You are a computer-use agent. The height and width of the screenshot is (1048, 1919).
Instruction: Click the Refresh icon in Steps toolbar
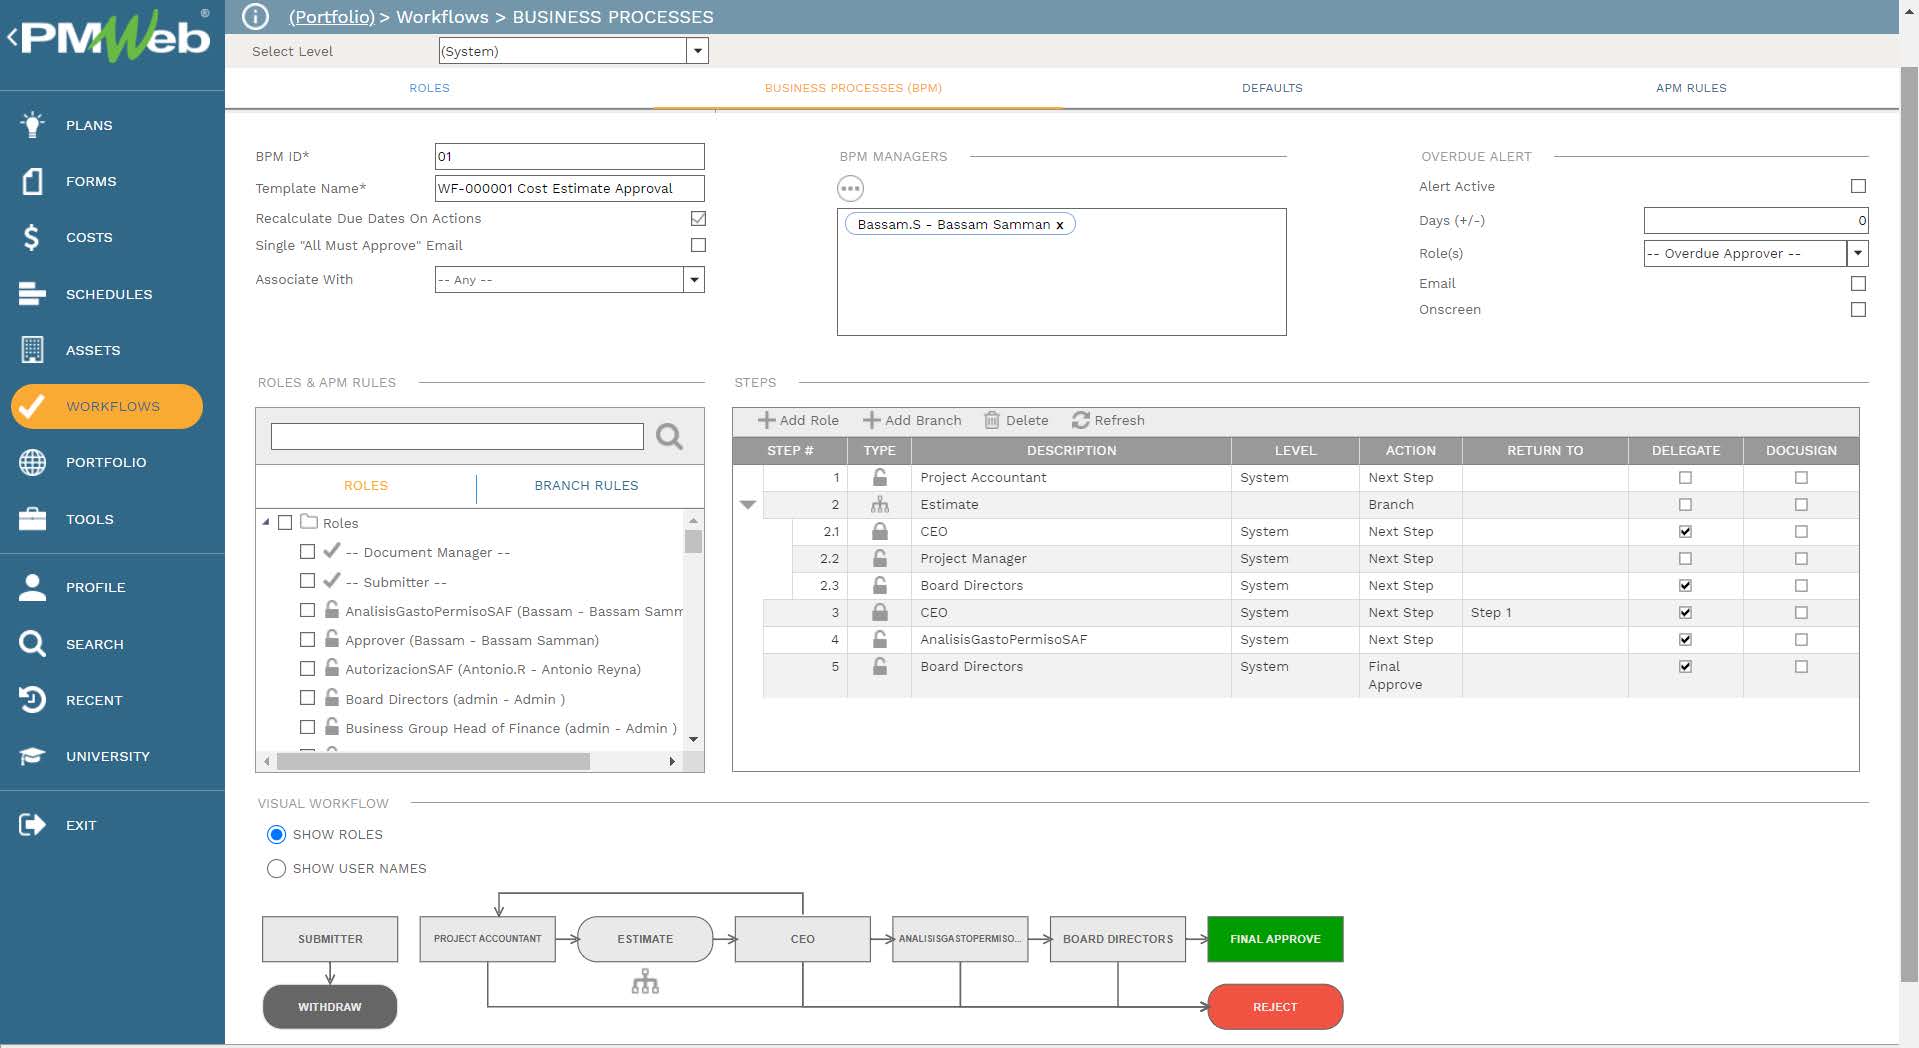pyautogui.click(x=1080, y=420)
